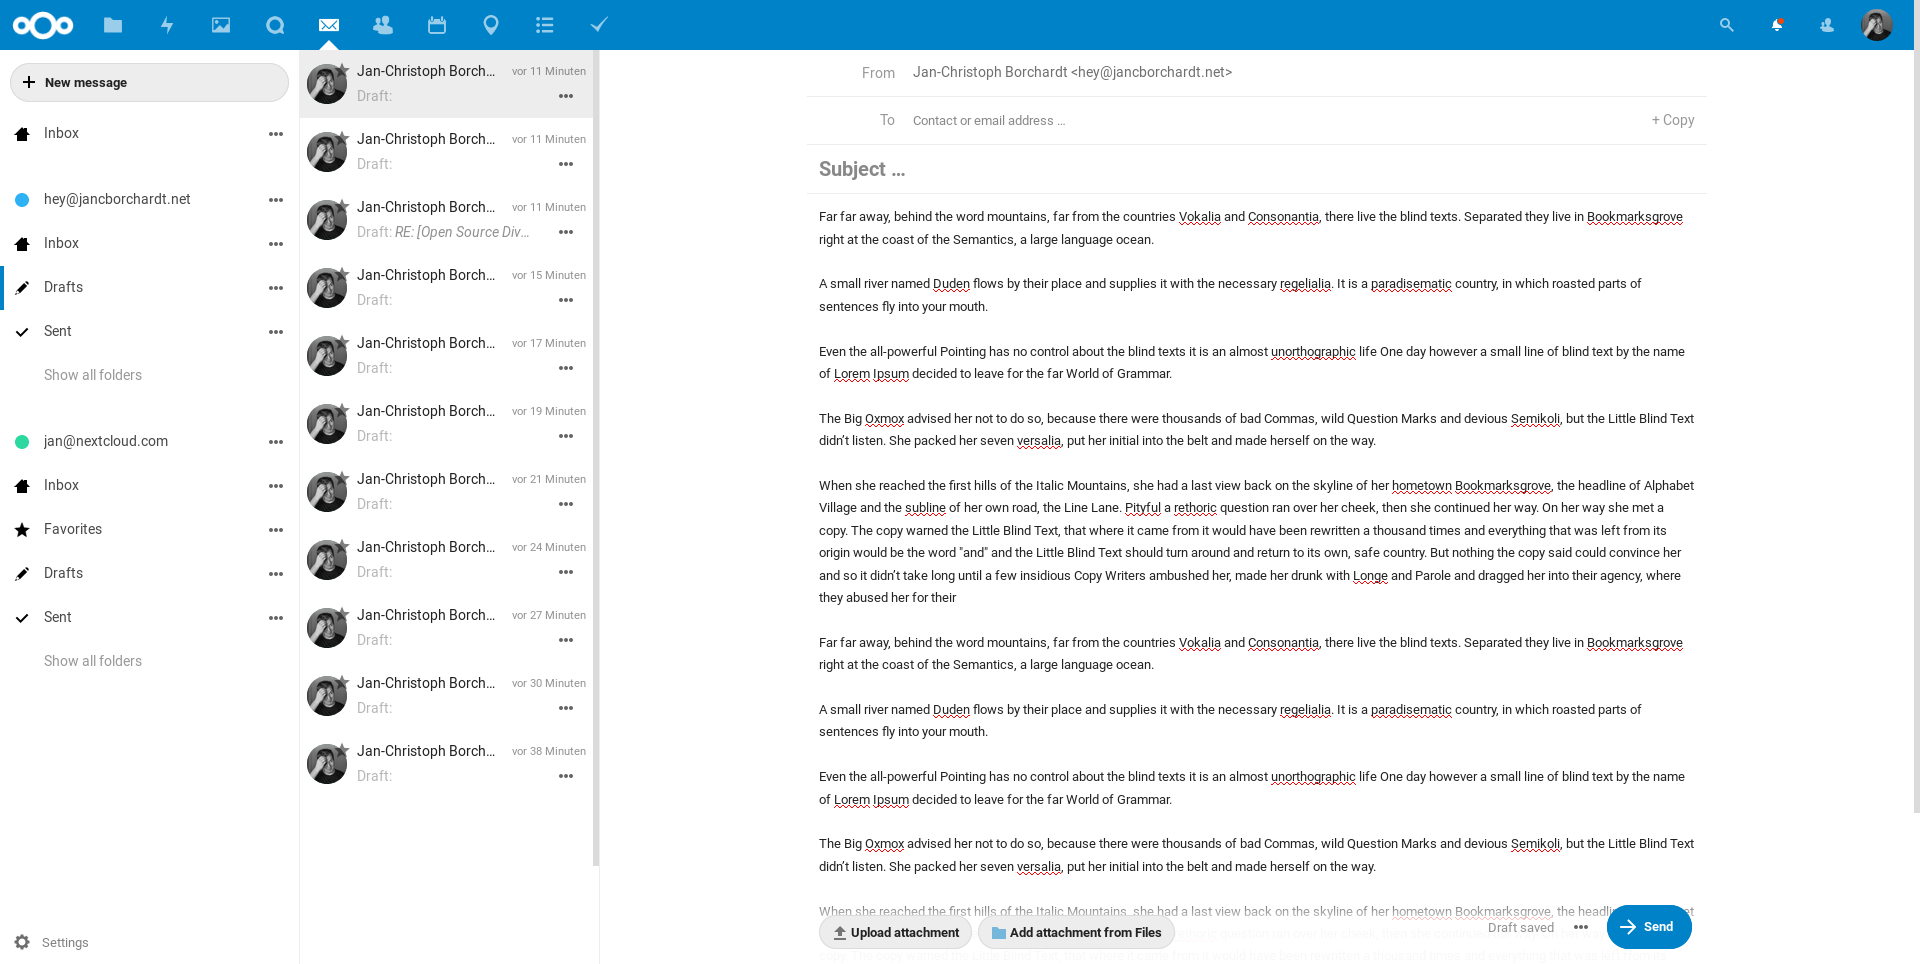This screenshot has height=964, width=1920.
Task: Click Upload attachment button
Action: coord(896,932)
